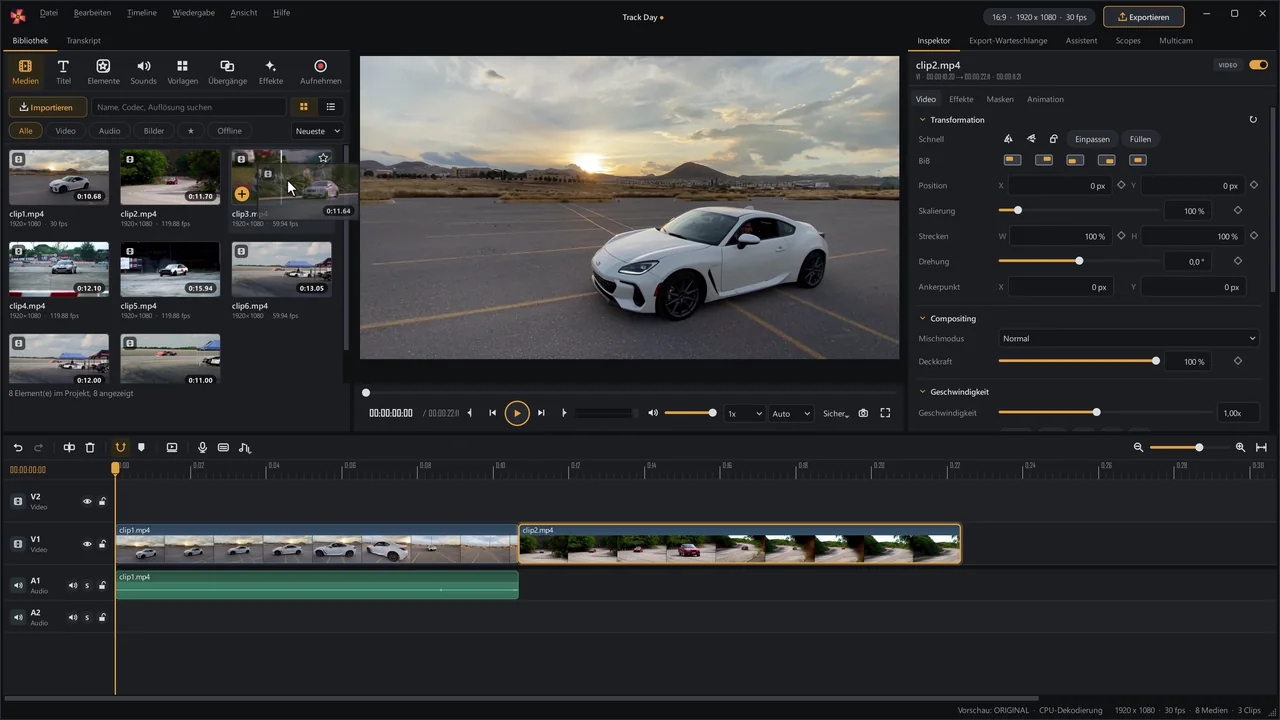Start recording via Aufnehmen icon

pyautogui.click(x=320, y=72)
